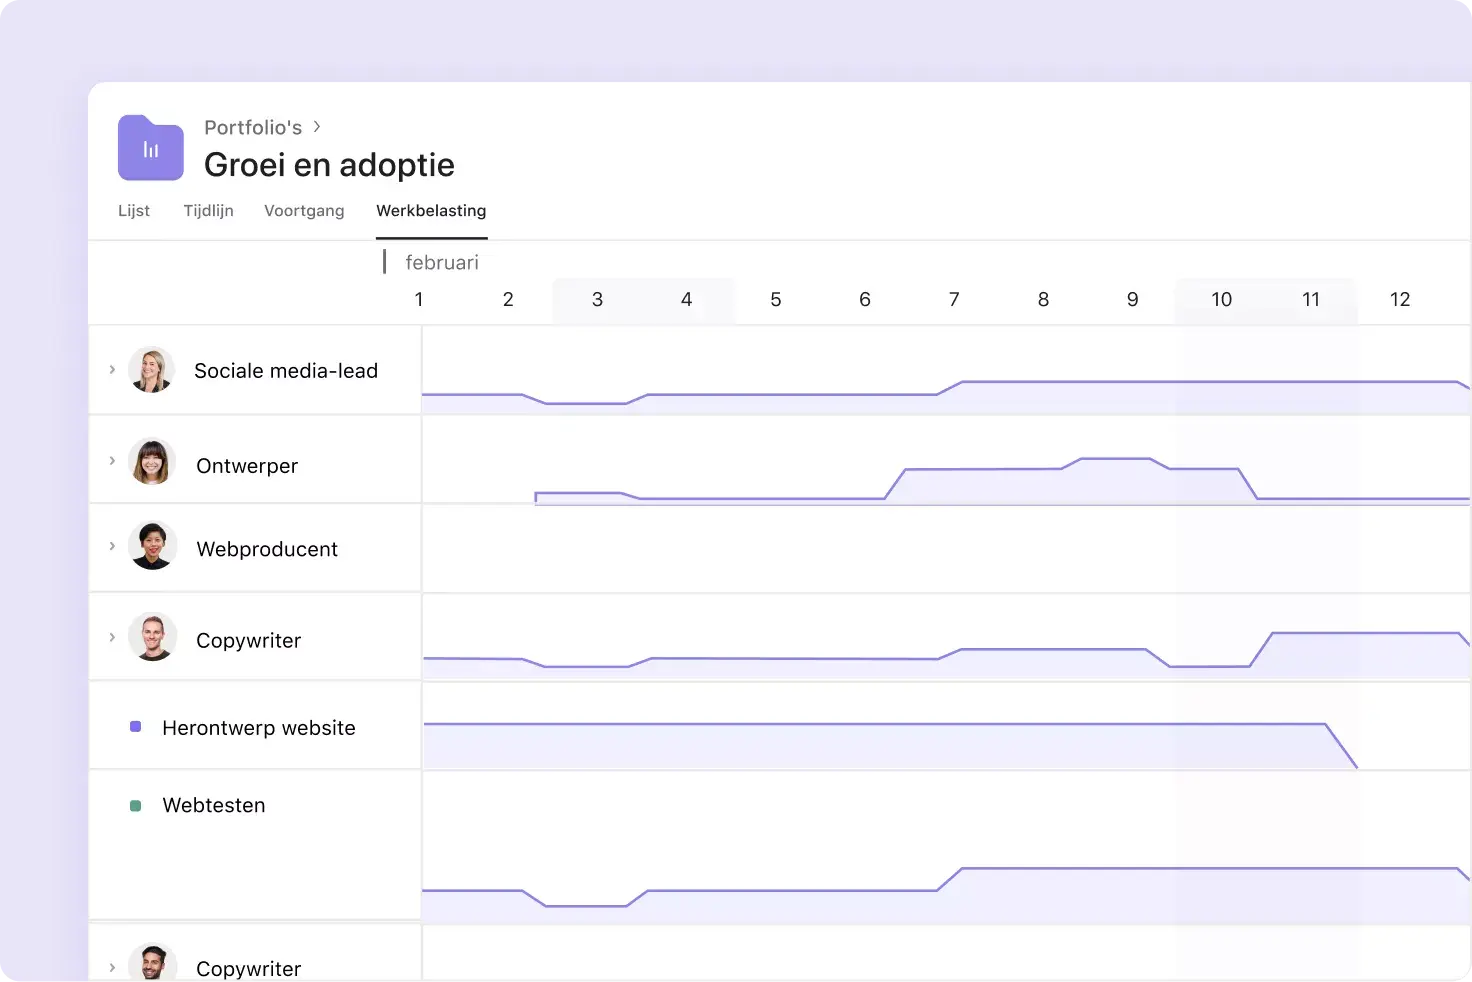
Task: Select day 10 in the februari timeline
Action: point(1221,300)
